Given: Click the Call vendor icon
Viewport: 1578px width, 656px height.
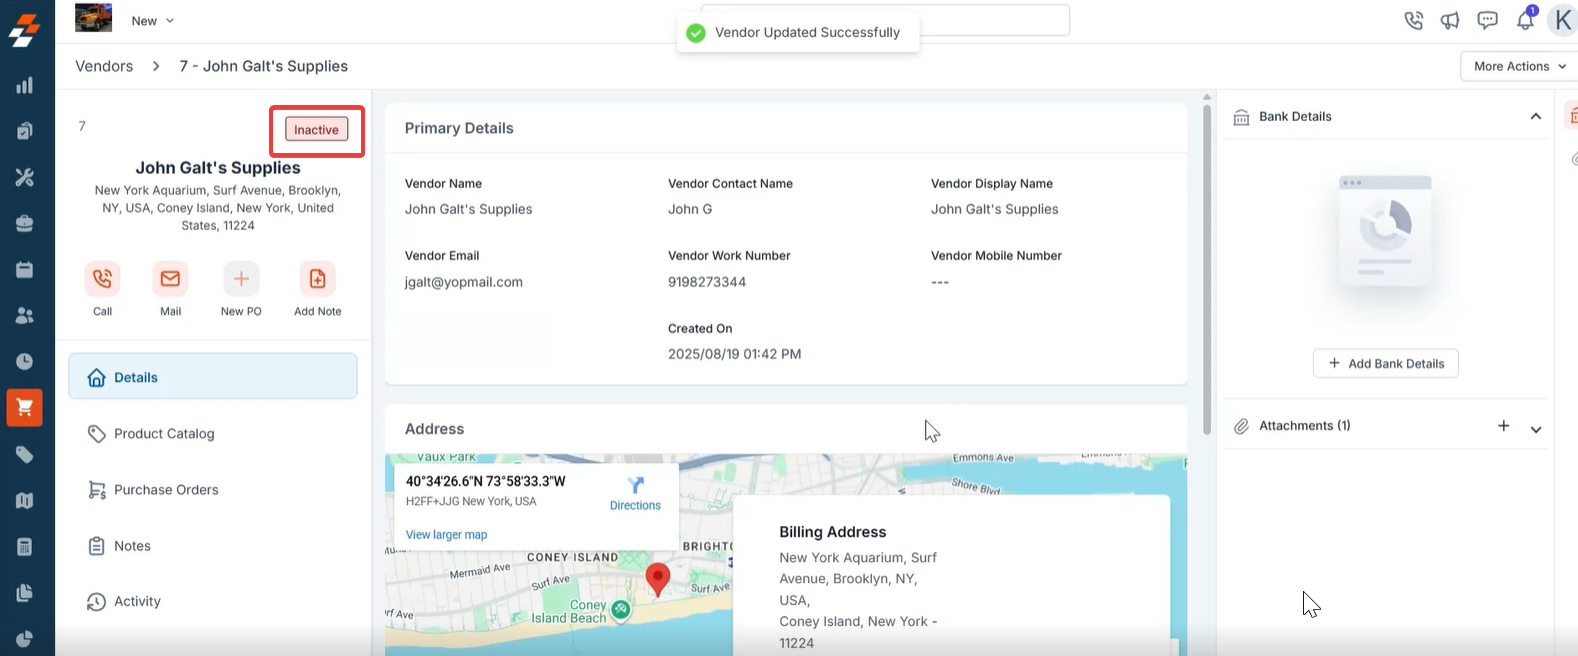Looking at the screenshot, I should (x=102, y=278).
